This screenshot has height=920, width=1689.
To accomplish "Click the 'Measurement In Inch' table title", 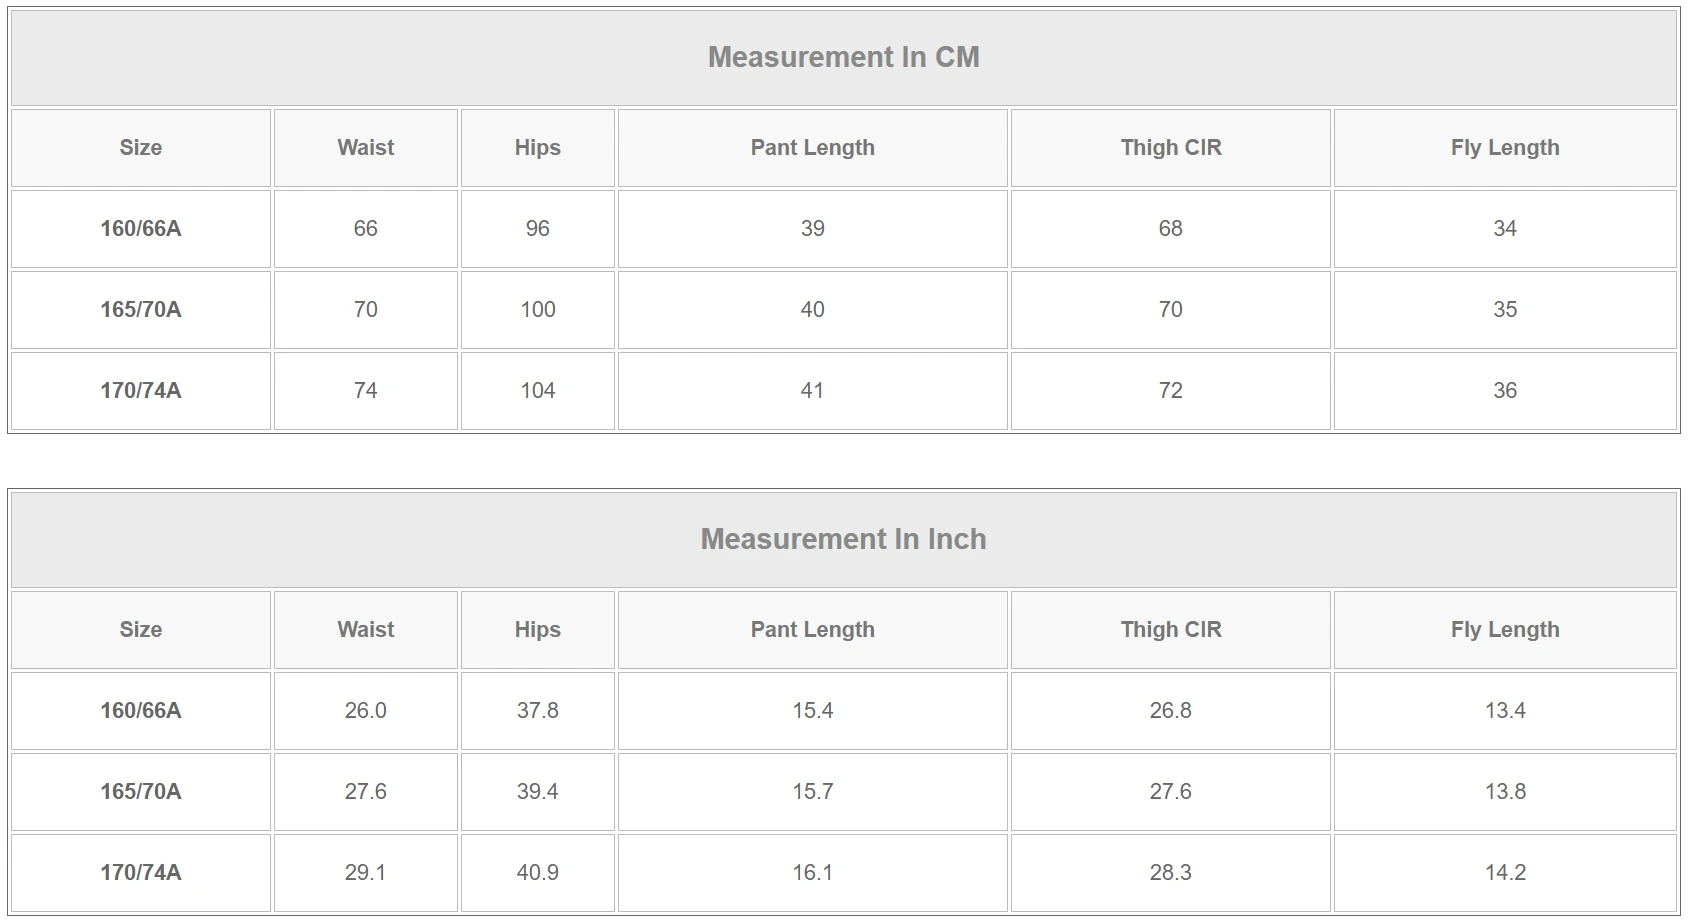I will click(843, 539).
